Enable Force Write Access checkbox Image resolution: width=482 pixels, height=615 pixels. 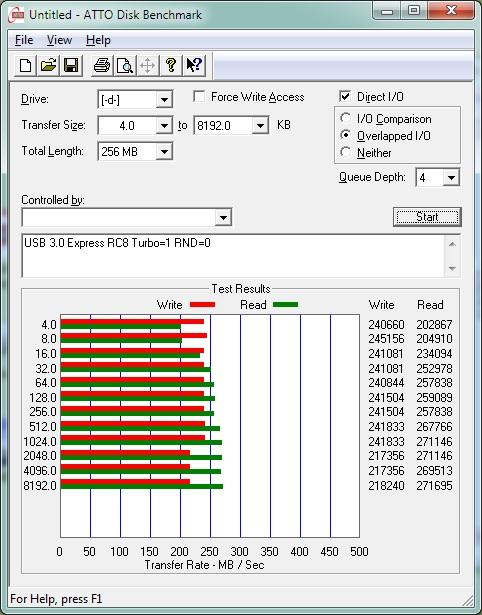199,96
